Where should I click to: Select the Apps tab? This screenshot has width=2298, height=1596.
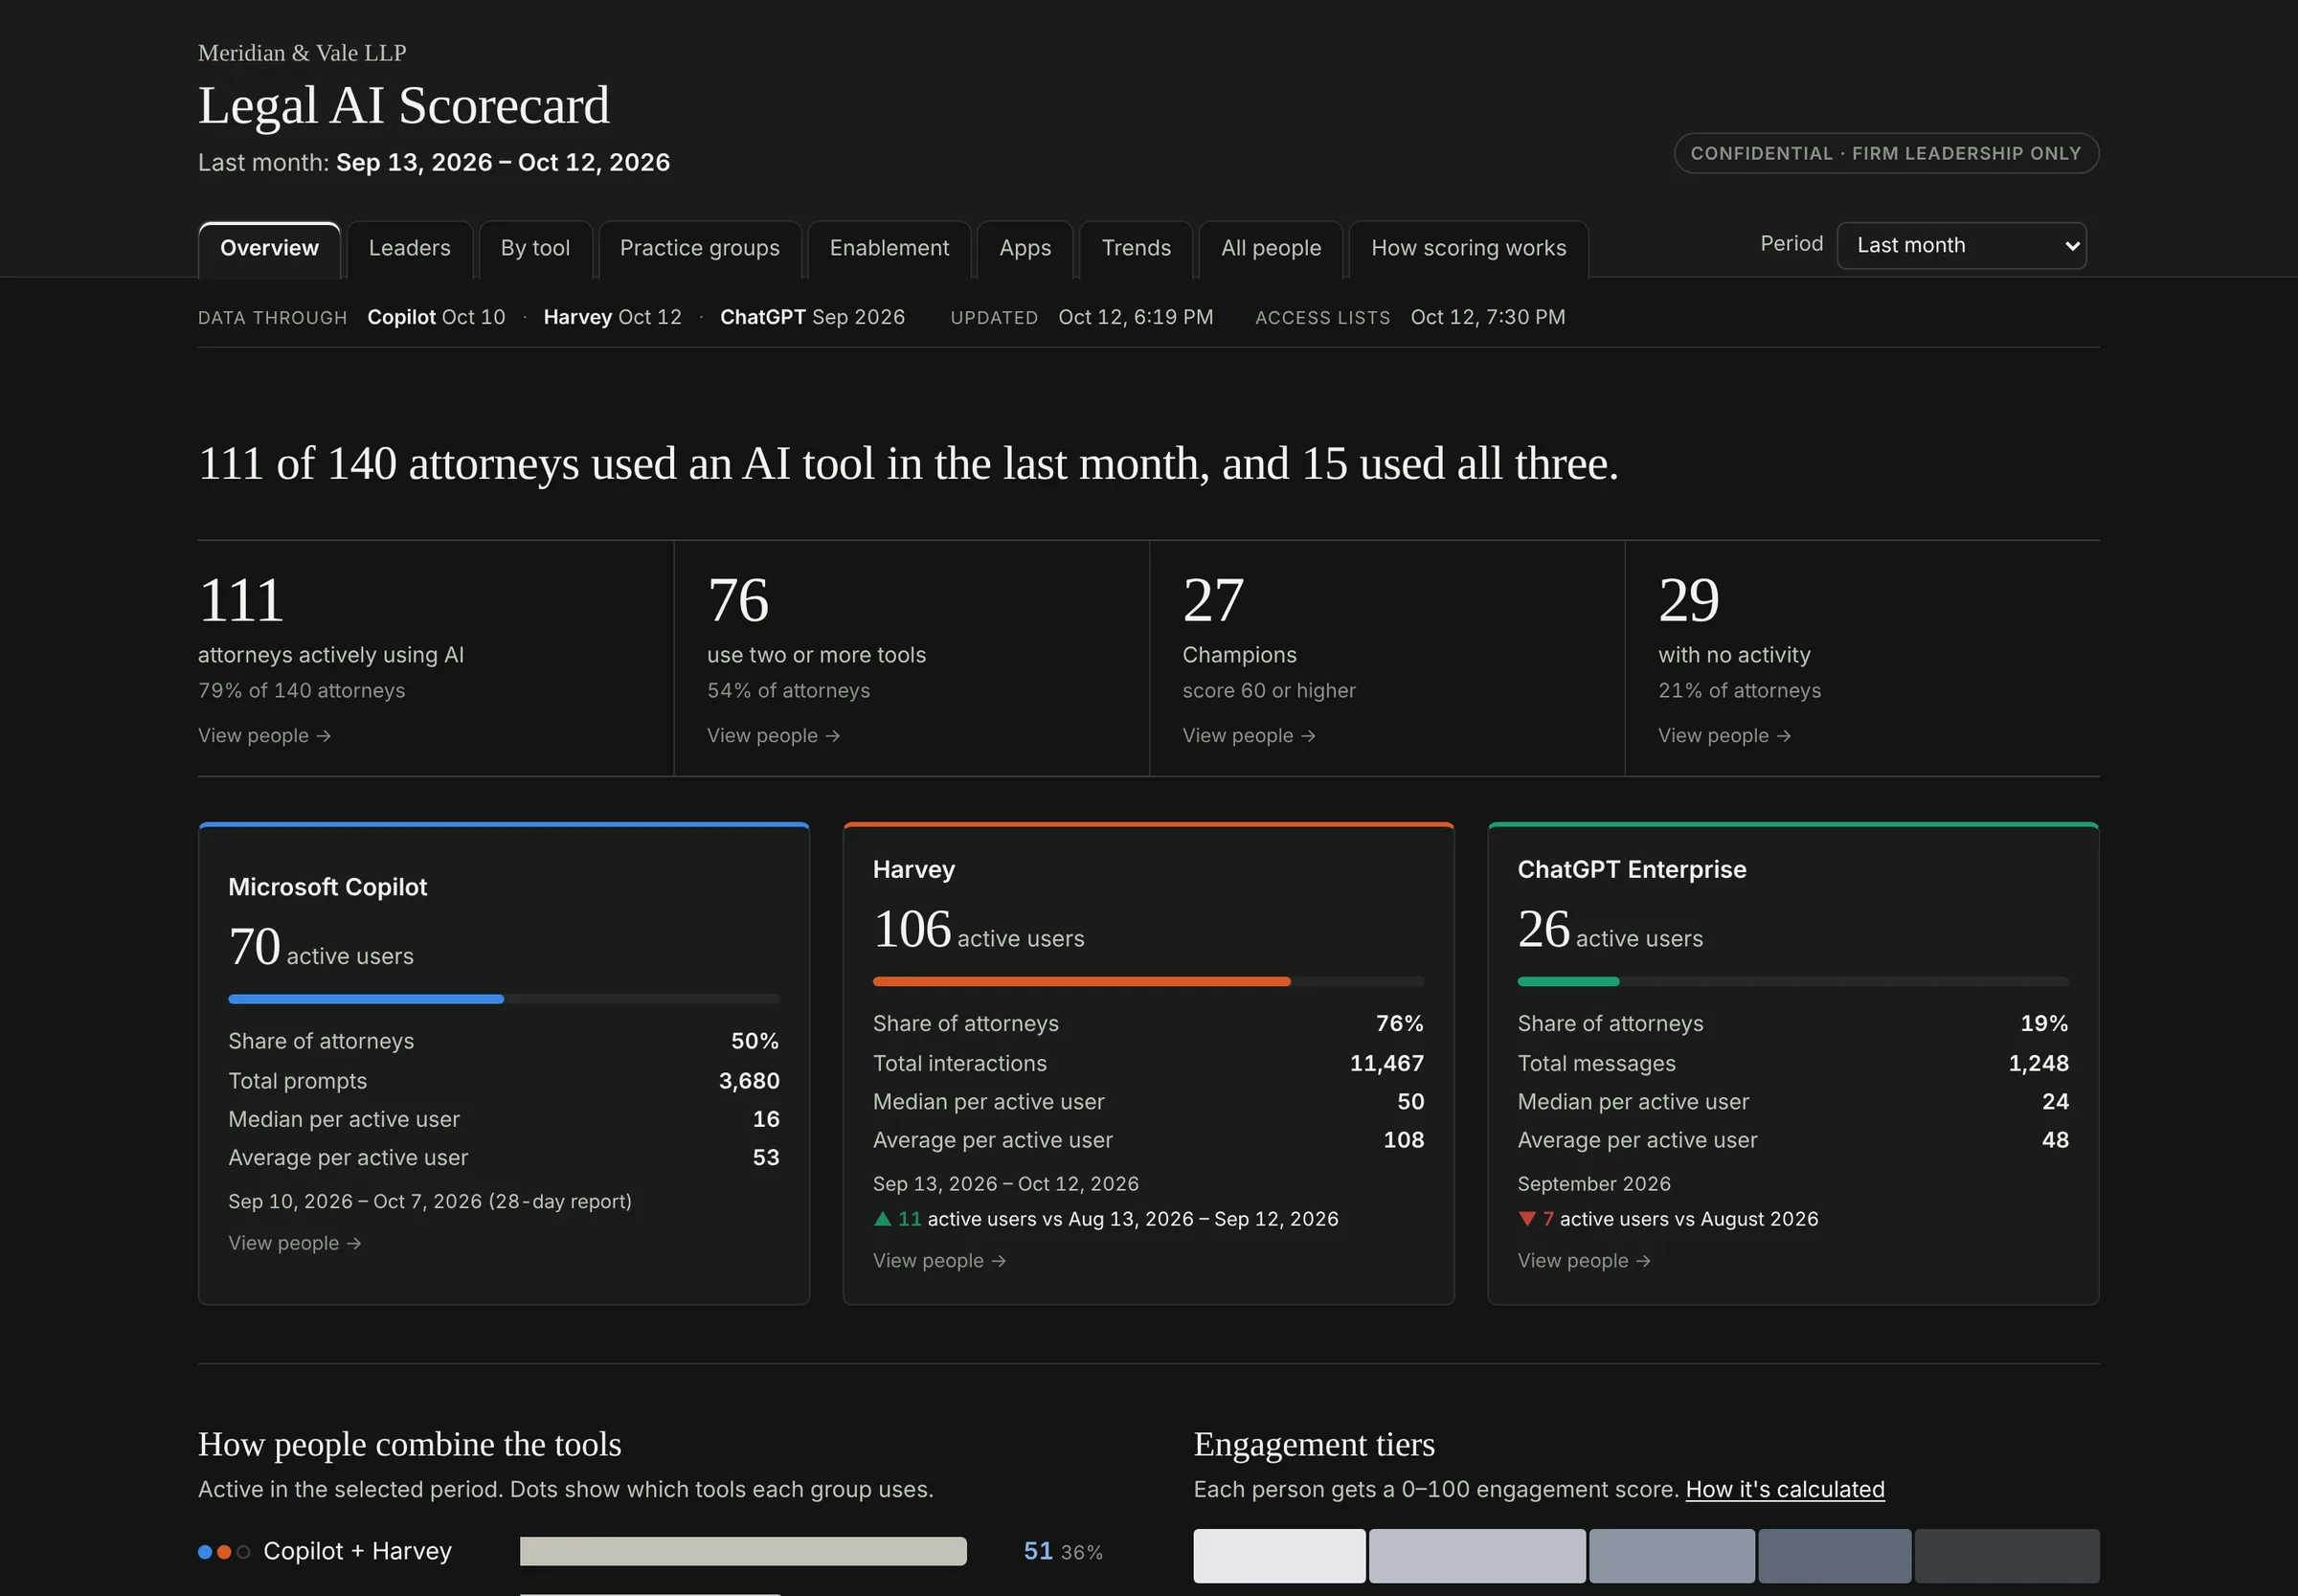click(x=1025, y=248)
